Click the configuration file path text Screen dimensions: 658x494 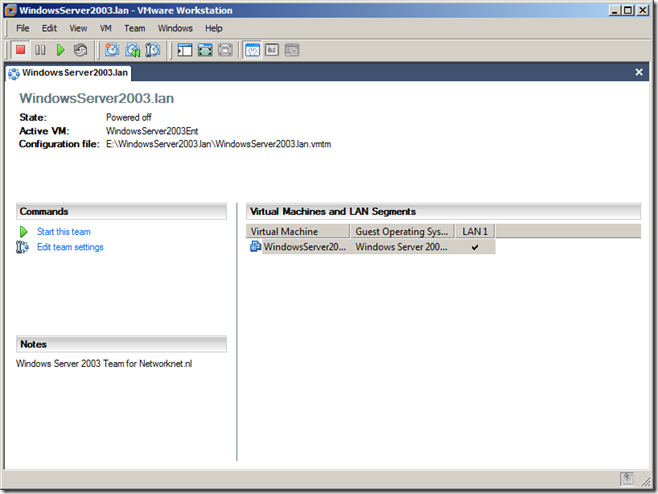tap(218, 144)
